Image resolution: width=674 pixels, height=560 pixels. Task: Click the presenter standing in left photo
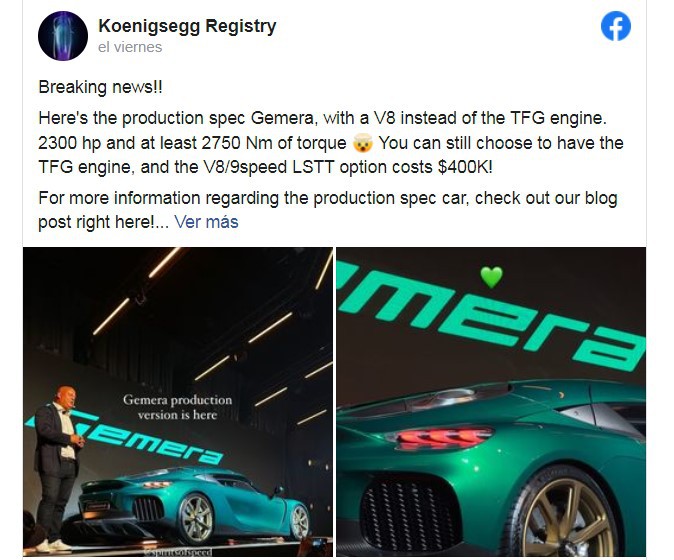(57, 468)
